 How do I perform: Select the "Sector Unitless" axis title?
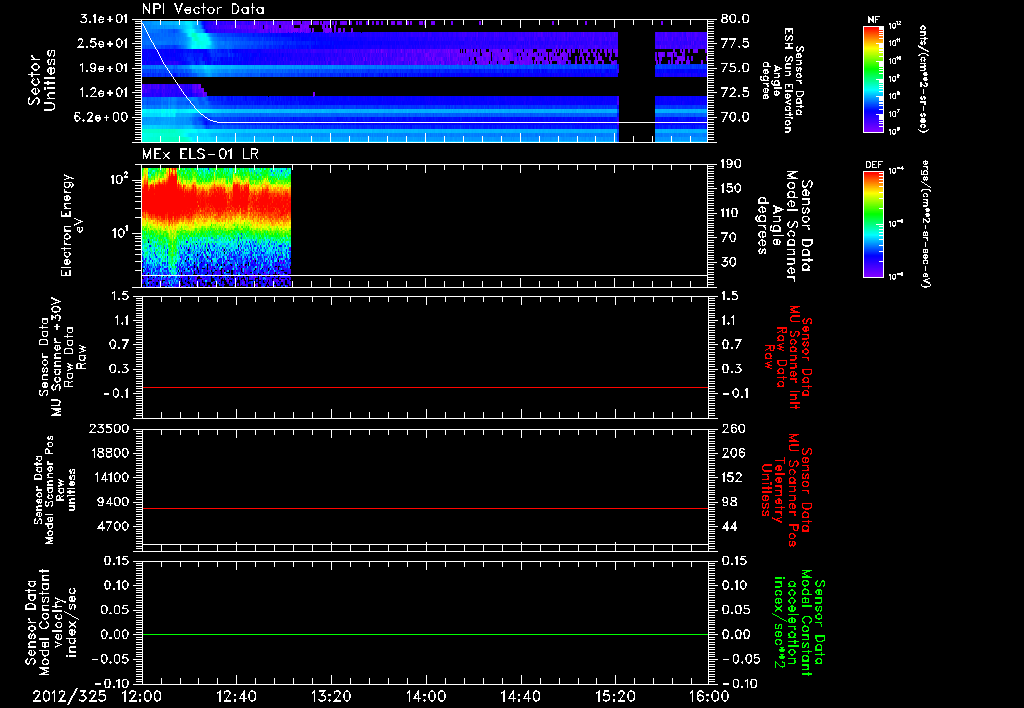(x=42, y=80)
